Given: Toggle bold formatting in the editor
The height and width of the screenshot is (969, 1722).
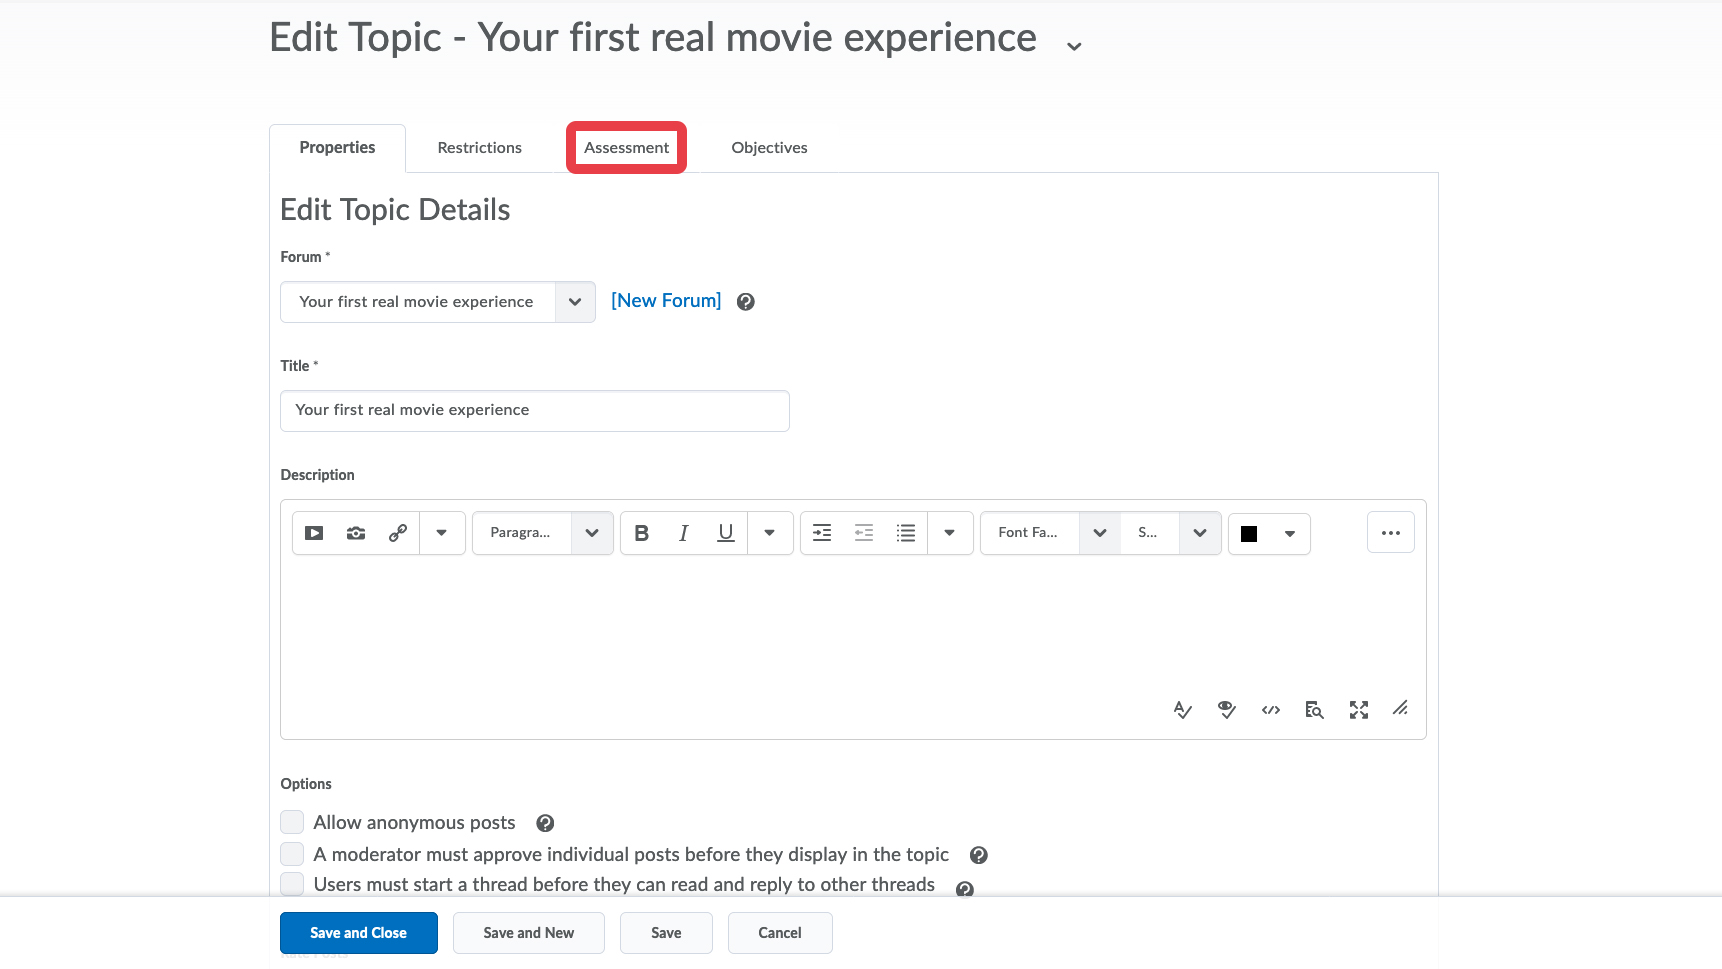Looking at the screenshot, I should (642, 533).
